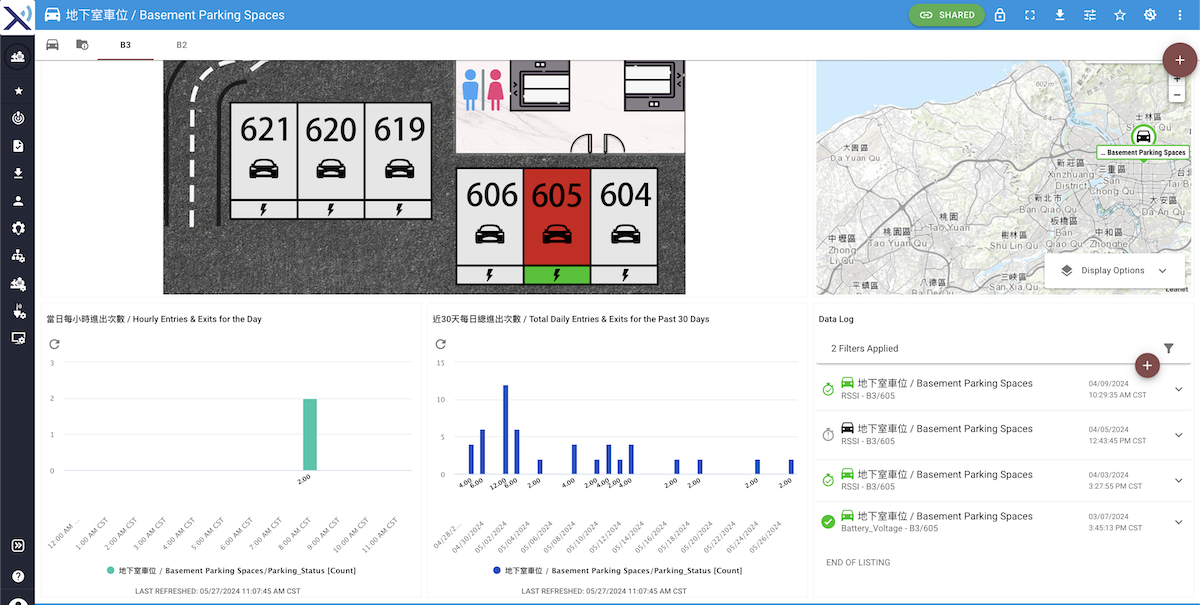The width and height of the screenshot is (1200, 605).
Task: Expand the Battery_Voltage B3/605 log entry
Action: pos(1177,521)
